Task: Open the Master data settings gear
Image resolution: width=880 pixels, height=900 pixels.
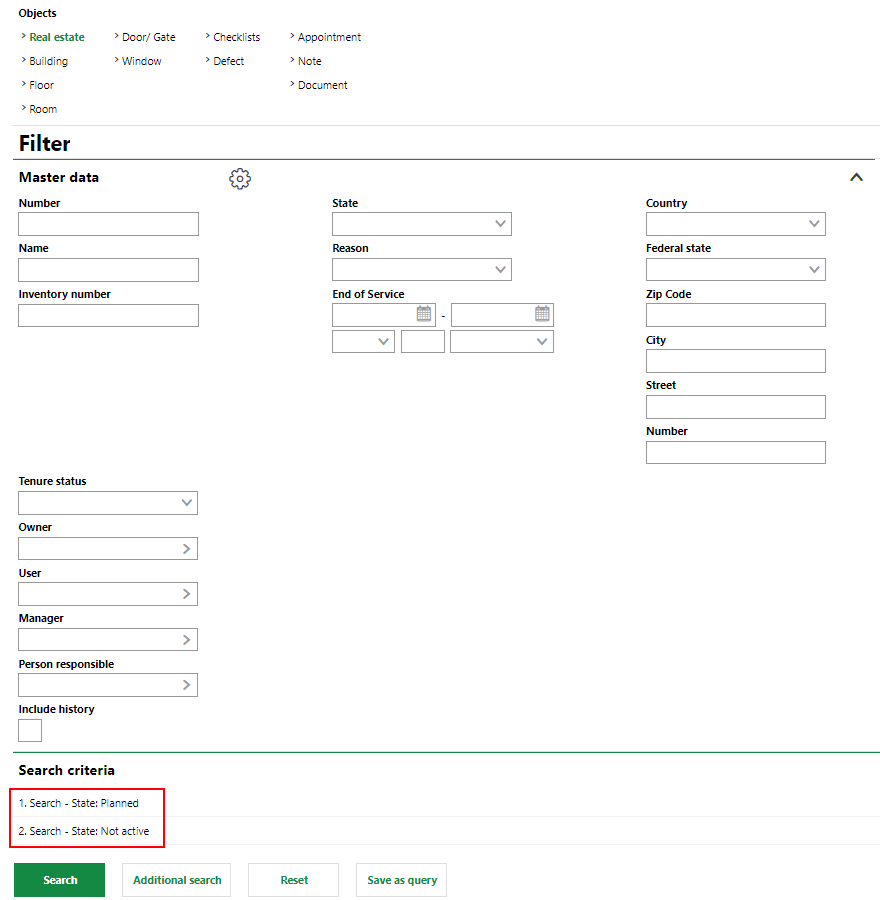Action: pyautogui.click(x=240, y=179)
